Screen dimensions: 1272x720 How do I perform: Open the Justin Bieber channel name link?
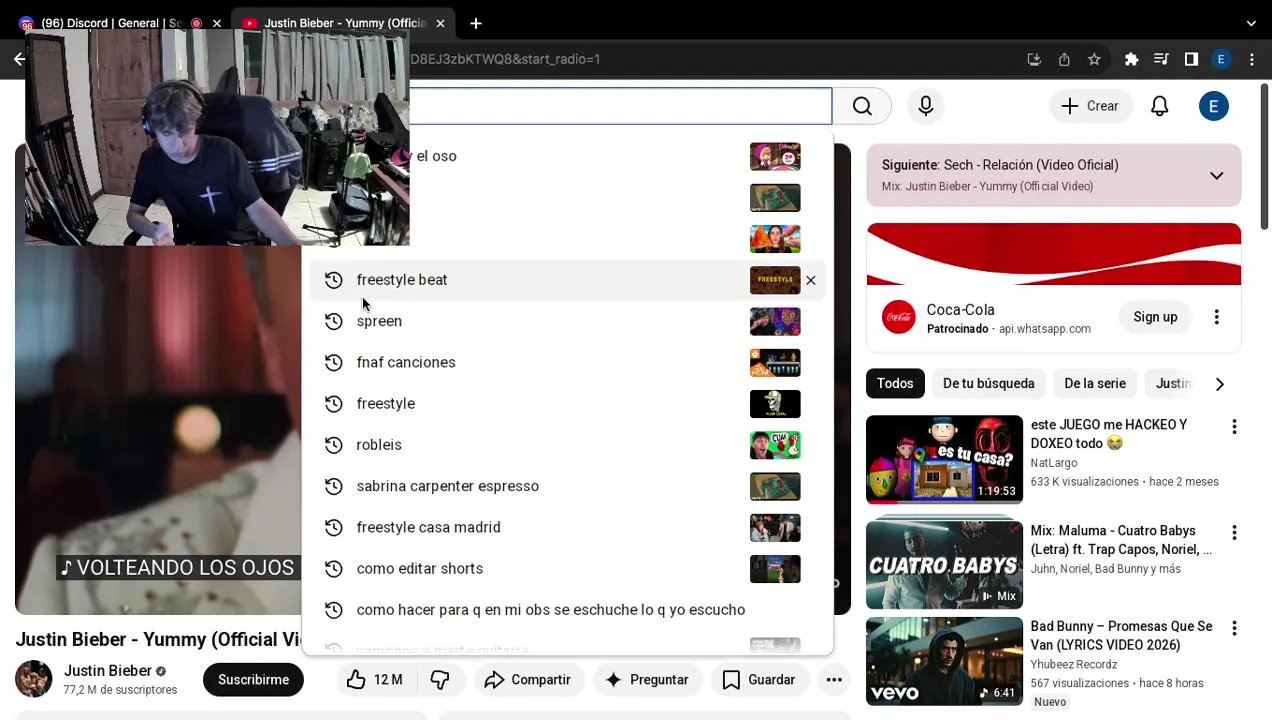point(108,671)
